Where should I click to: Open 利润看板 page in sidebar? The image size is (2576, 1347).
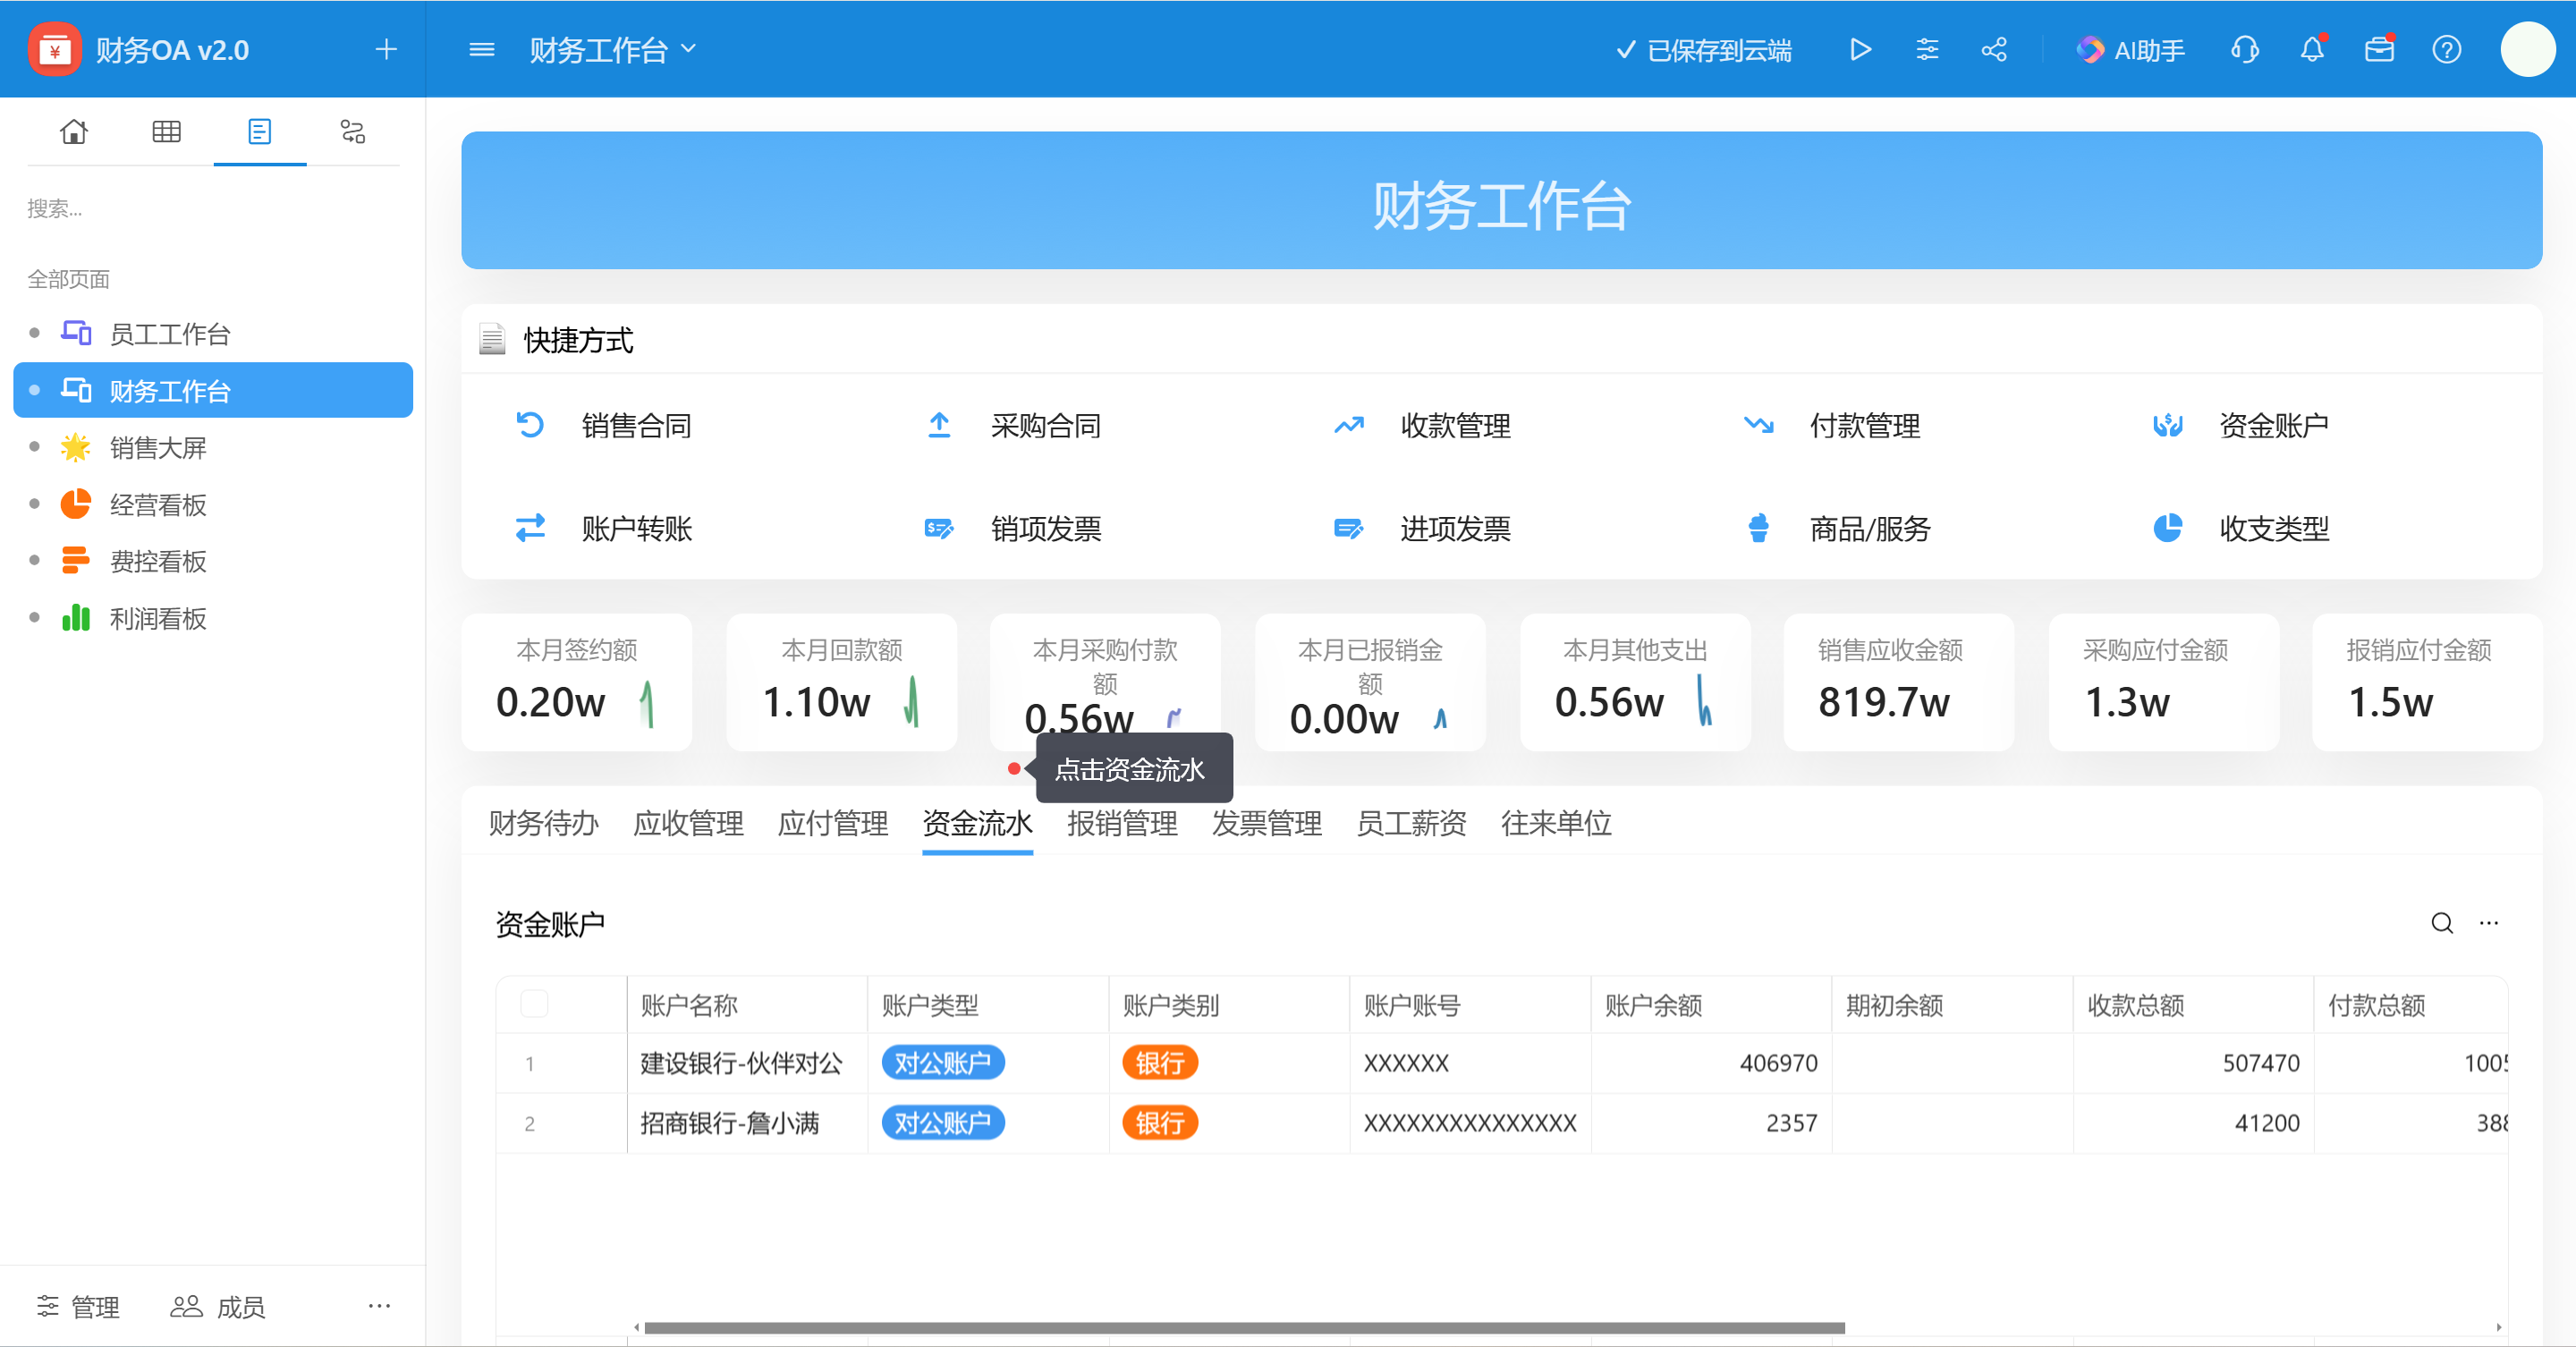point(213,618)
